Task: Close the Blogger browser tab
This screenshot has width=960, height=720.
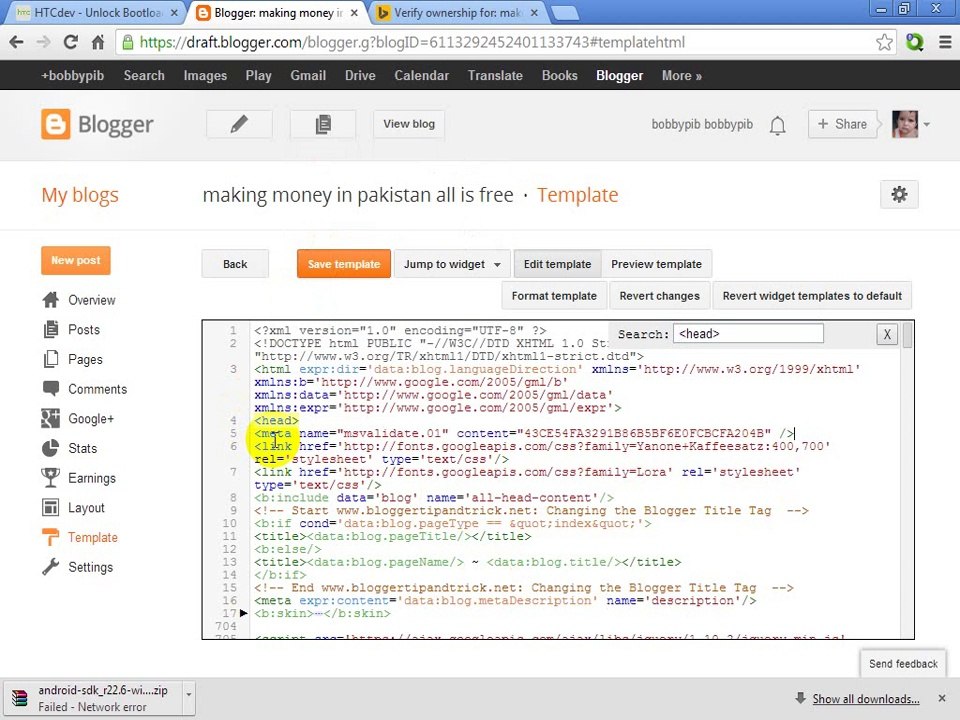Action: click(354, 12)
